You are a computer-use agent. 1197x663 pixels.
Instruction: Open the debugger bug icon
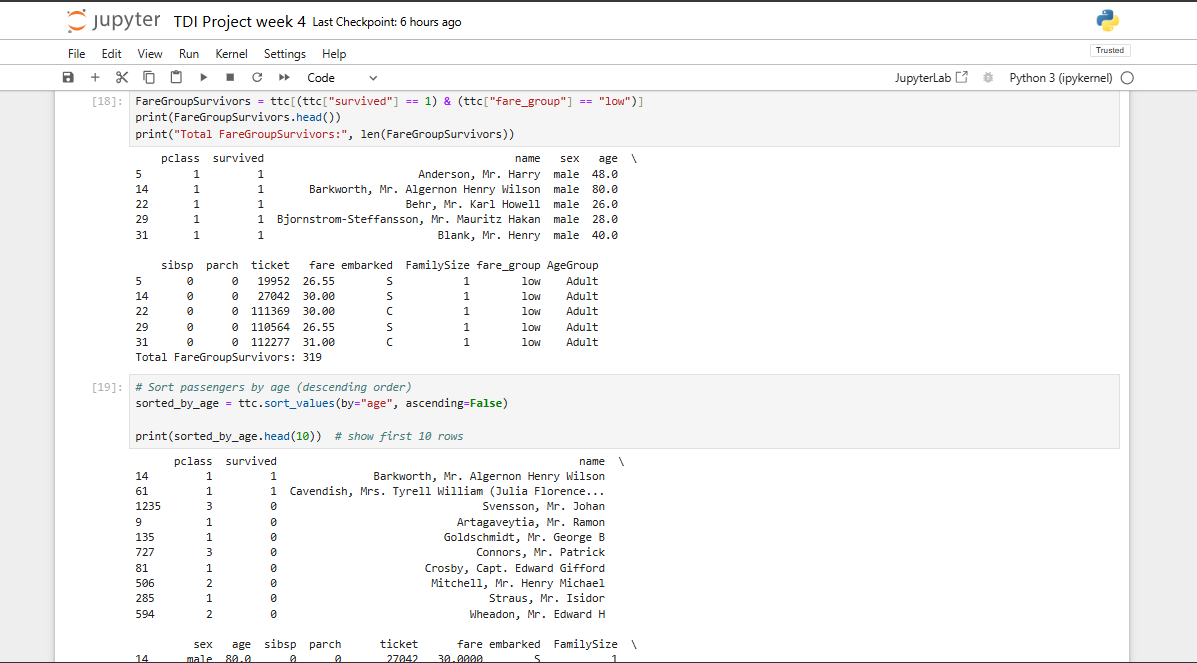(x=988, y=77)
